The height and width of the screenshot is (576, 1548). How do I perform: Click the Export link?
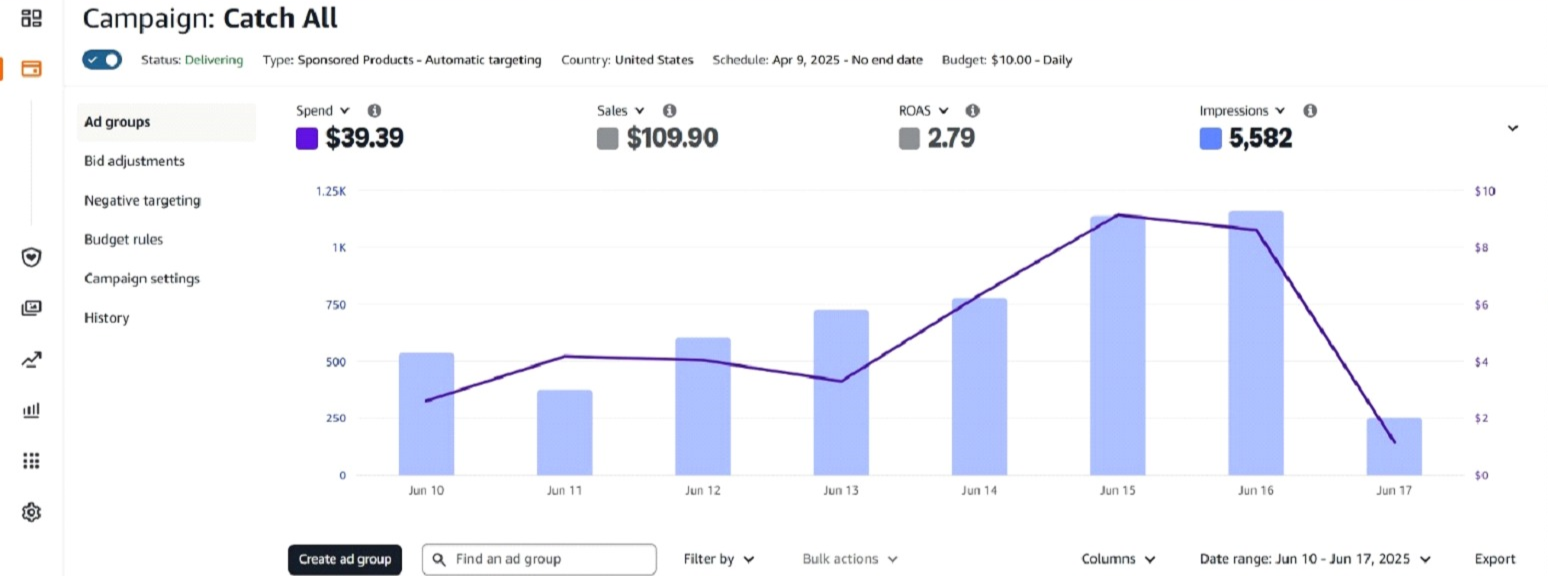click(x=1494, y=559)
